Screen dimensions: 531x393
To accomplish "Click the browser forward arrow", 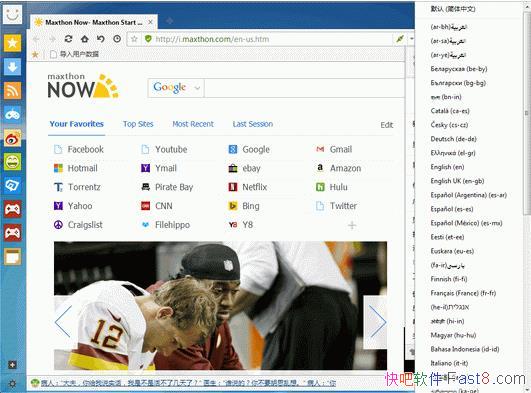I will [52, 39].
